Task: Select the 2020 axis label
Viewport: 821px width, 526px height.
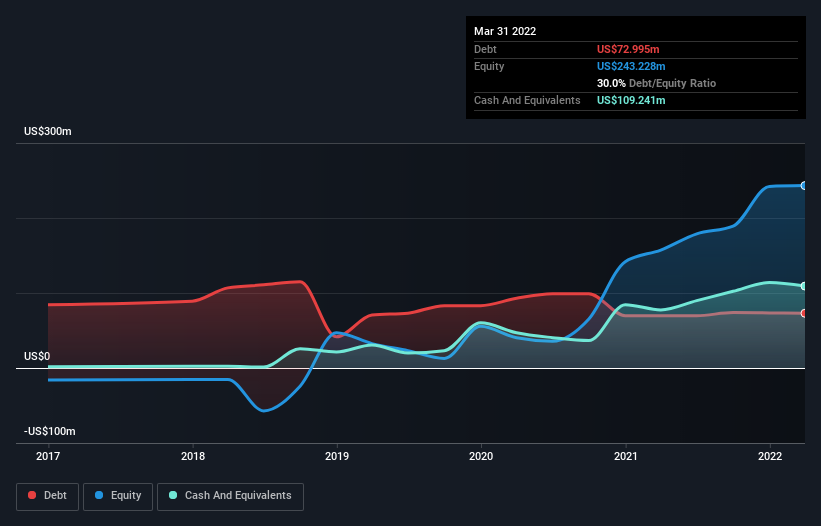Action: click(x=481, y=456)
